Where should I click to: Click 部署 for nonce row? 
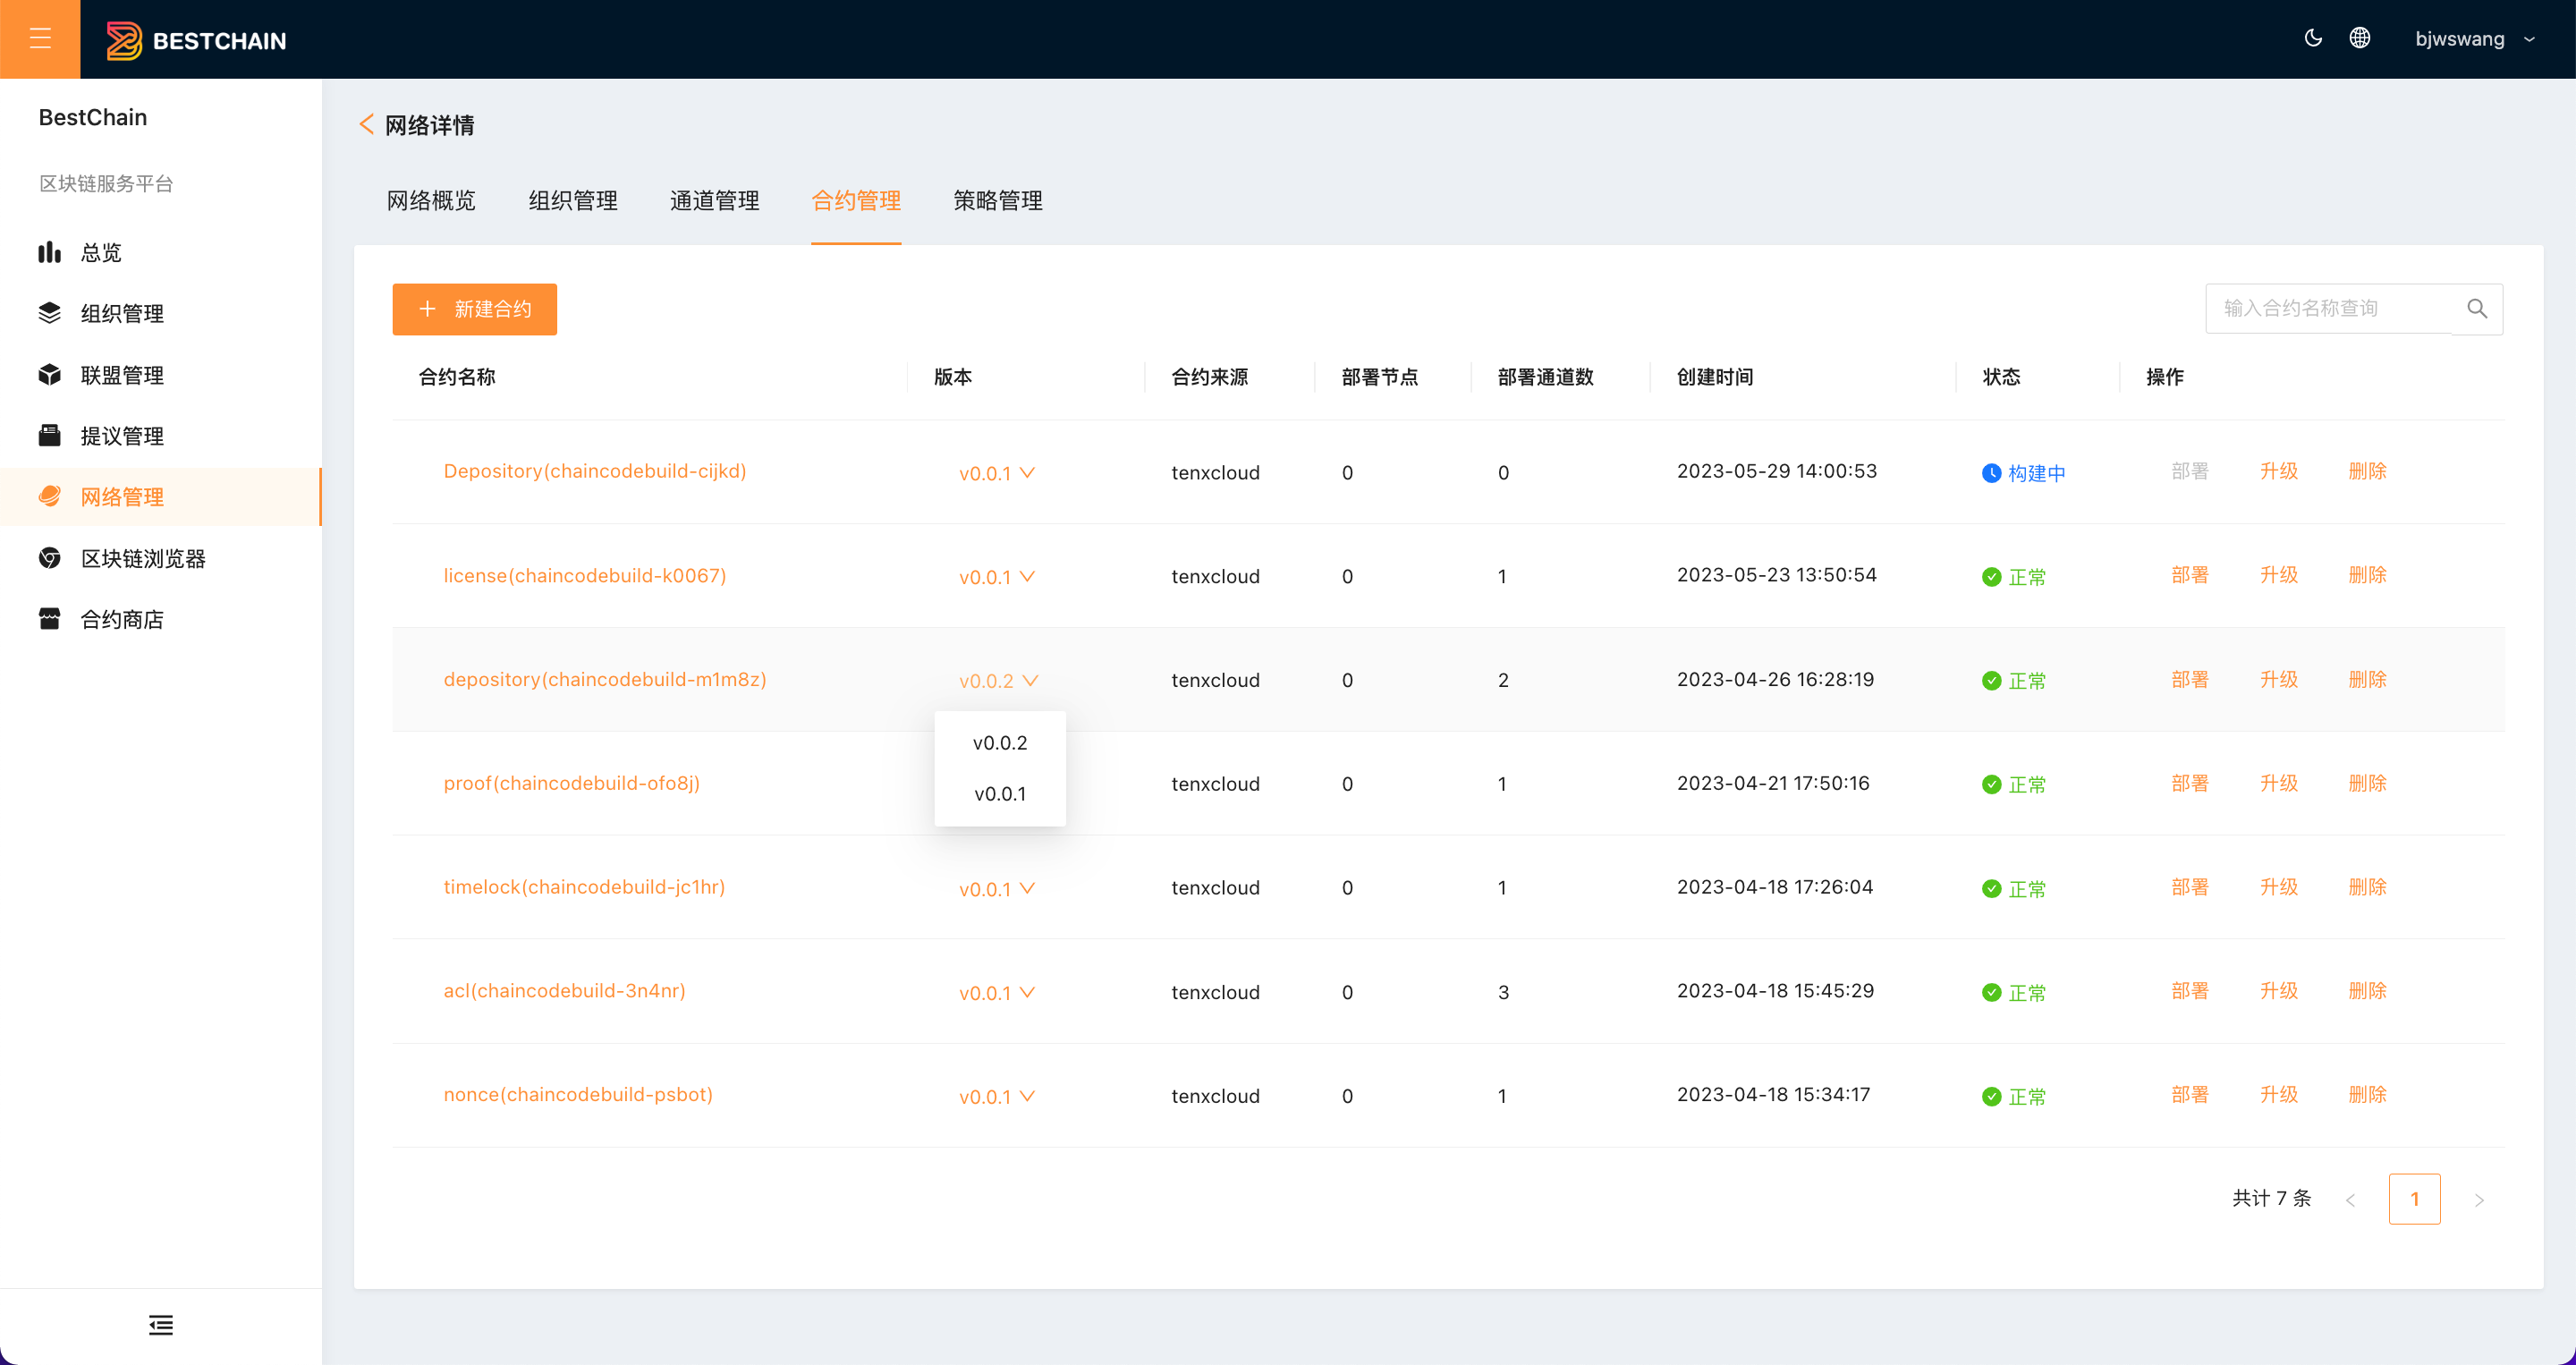coord(2190,1094)
